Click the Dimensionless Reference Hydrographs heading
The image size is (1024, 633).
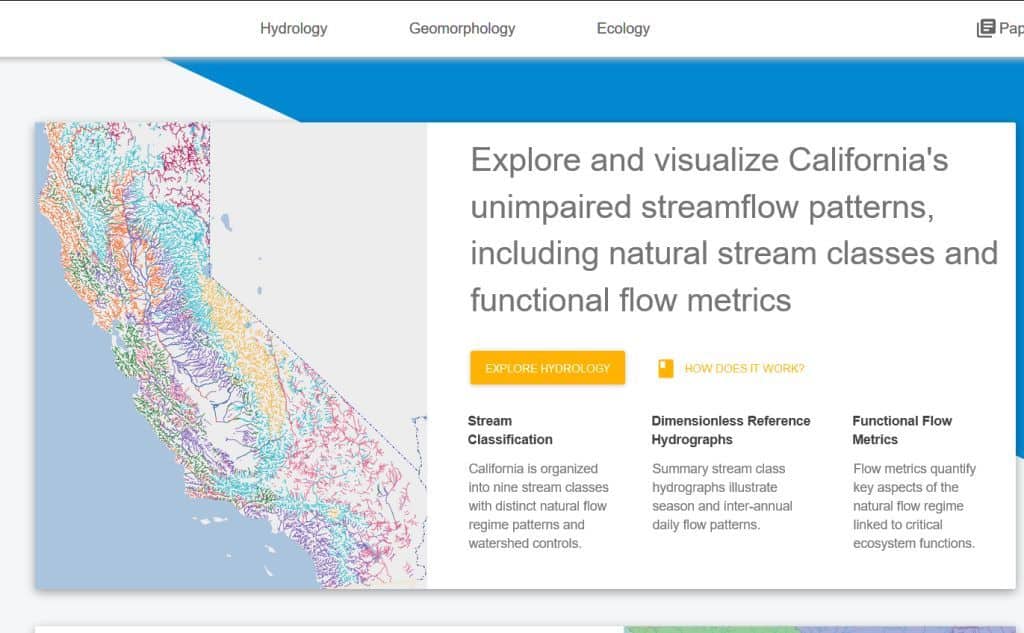tap(730, 430)
